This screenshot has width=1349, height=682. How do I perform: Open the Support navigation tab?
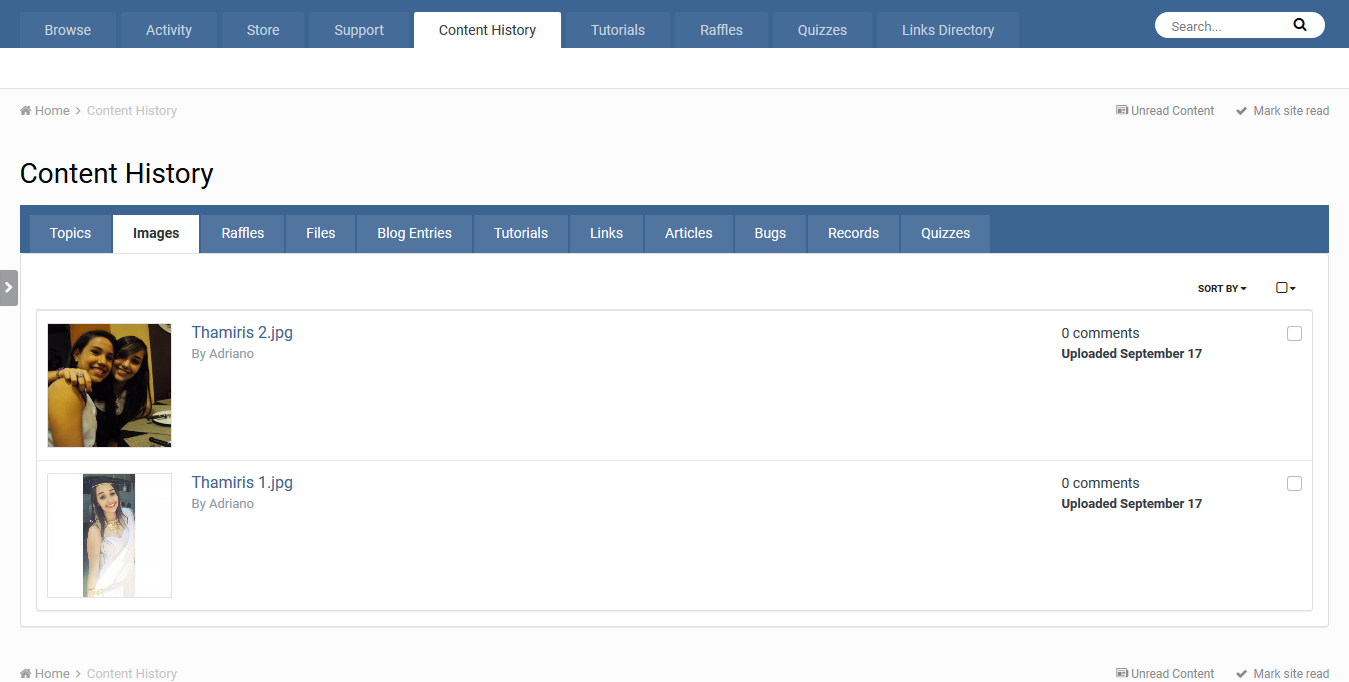(359, 30)
